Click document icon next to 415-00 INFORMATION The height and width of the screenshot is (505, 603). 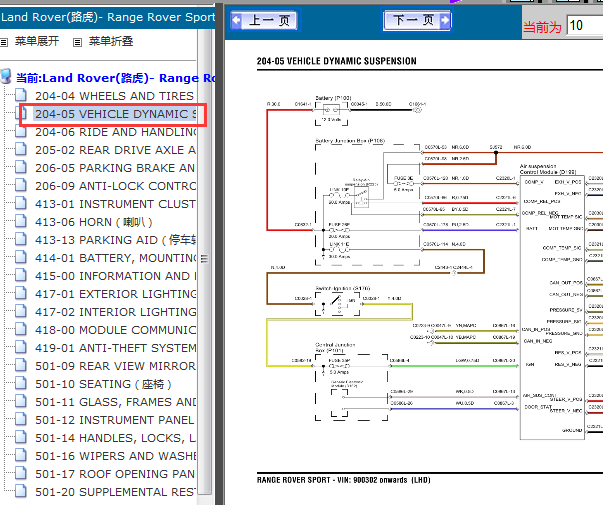21,275
